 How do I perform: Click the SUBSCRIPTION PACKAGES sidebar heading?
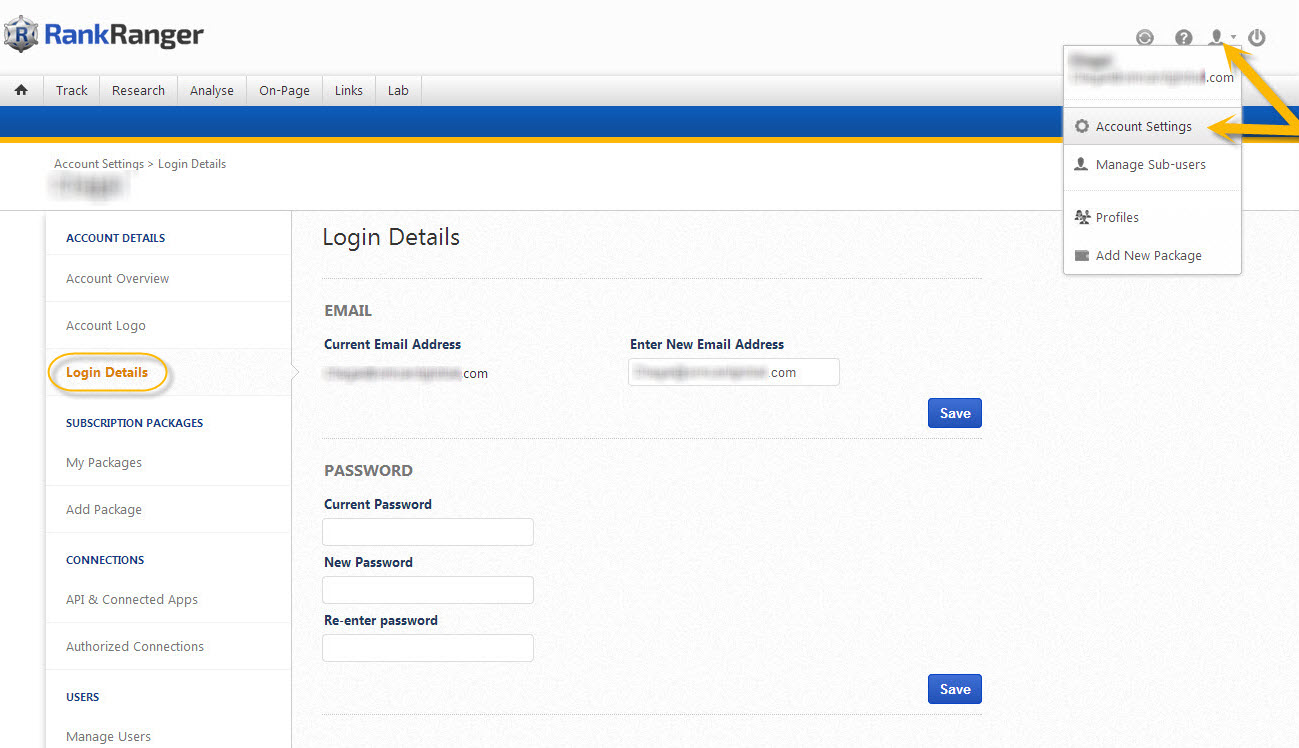coord(134,423)
